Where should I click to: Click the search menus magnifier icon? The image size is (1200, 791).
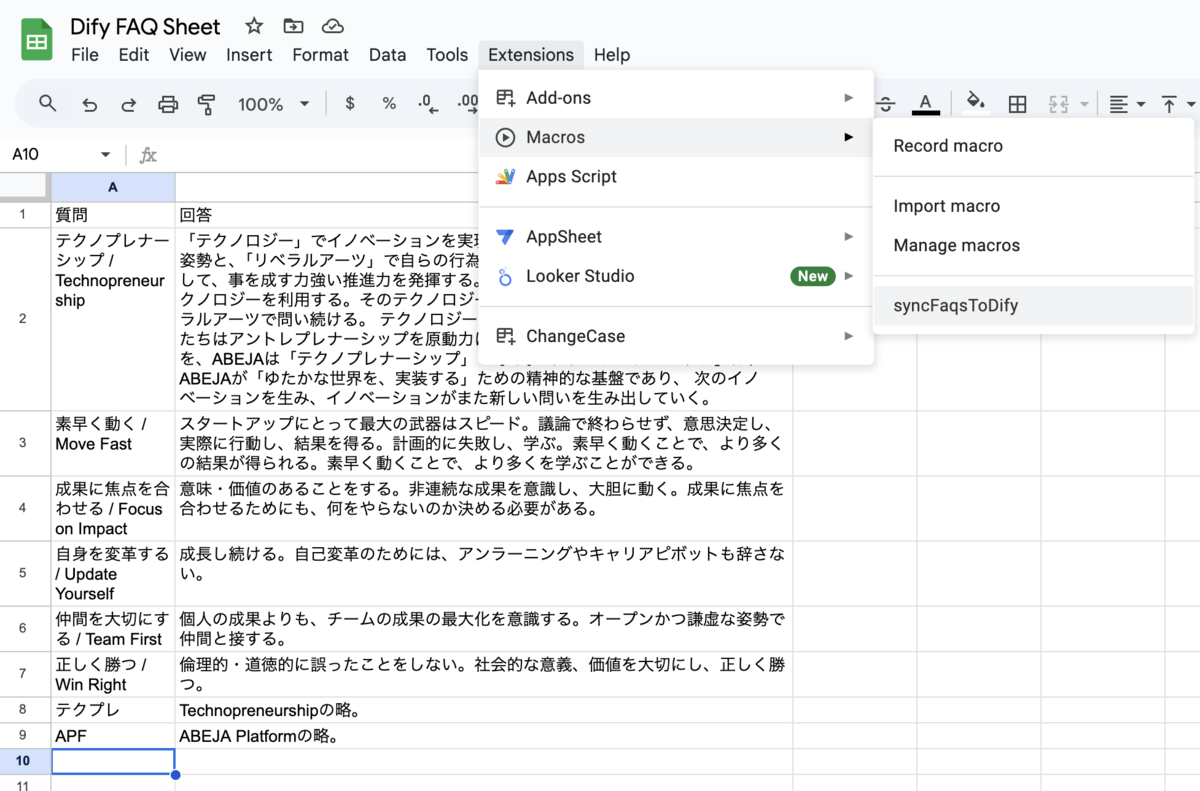pyautogui.click(x=48, y=103)
